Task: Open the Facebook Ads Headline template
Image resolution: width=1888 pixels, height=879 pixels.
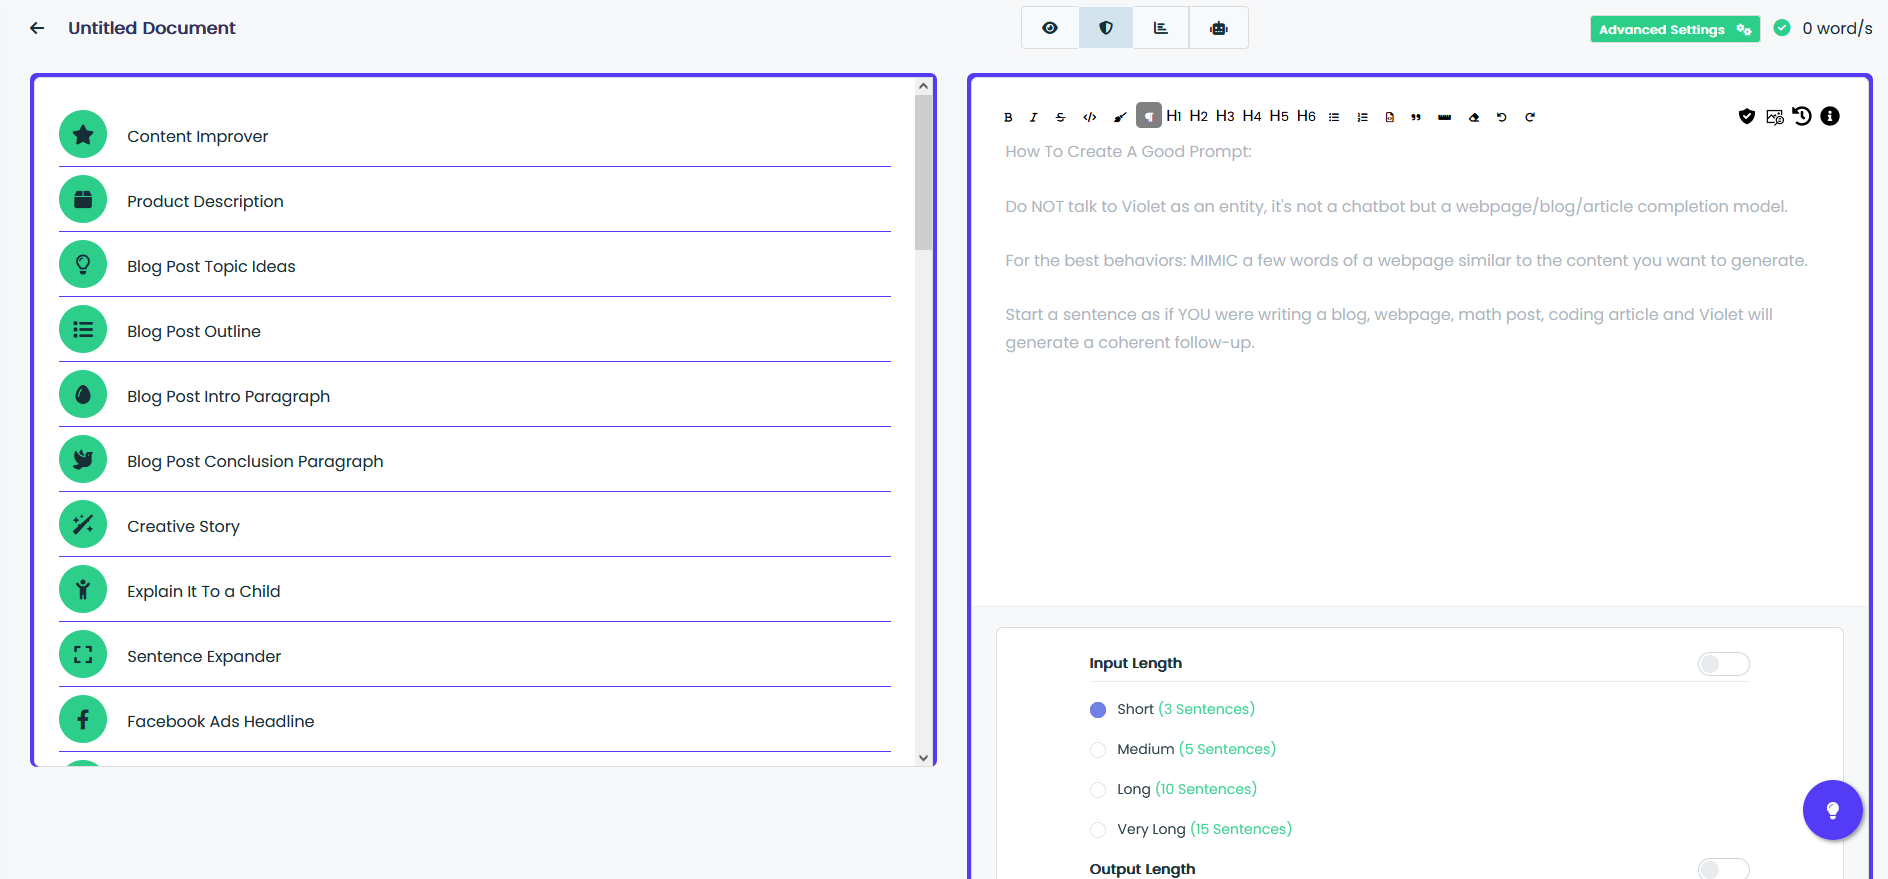Action: [475, 721]
